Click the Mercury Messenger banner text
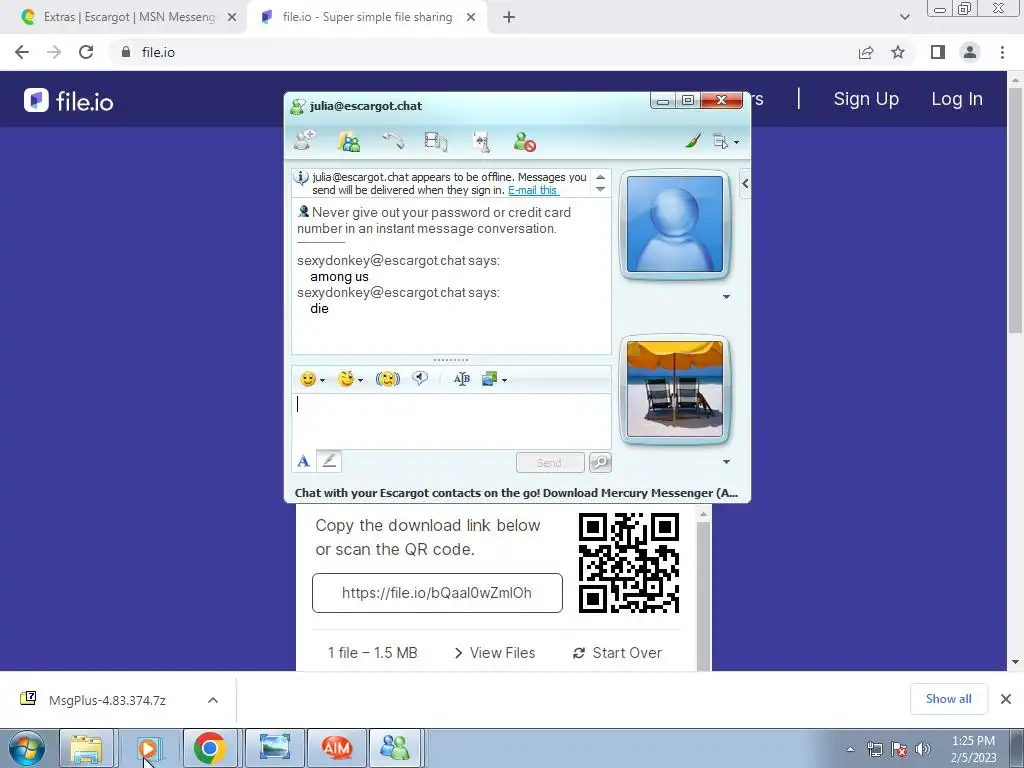Screen dimensions: 1024x768 coord(516,493)
